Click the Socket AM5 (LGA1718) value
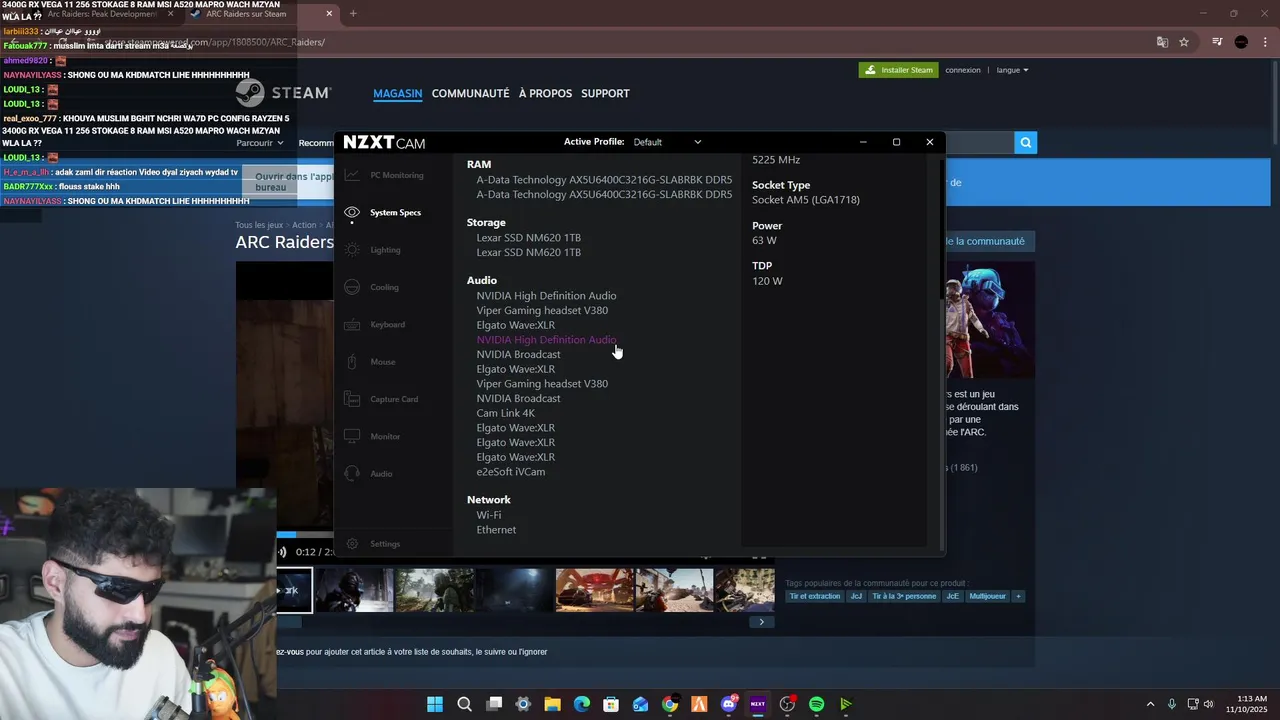 pos(805,200)
